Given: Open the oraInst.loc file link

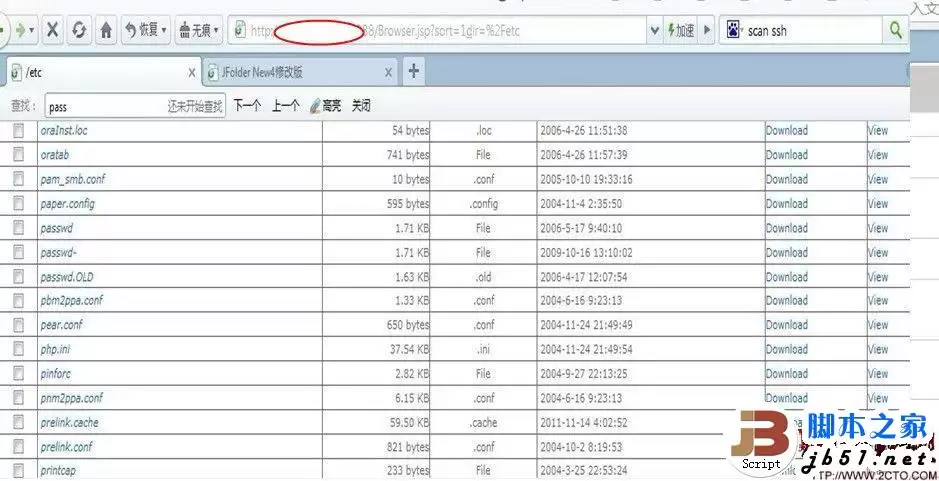Looking at the screenshot, I should click(x=64, y=130).
